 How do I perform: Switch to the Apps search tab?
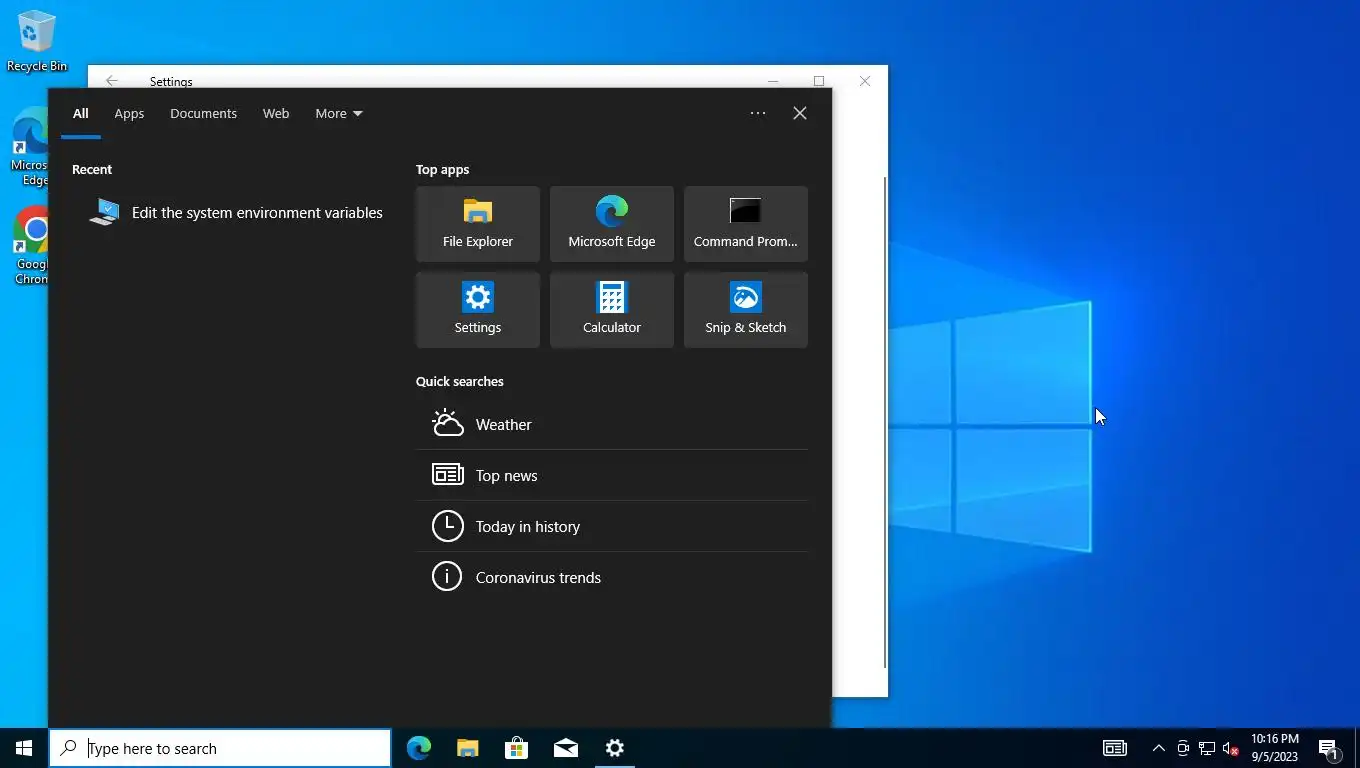pos(129,113)
